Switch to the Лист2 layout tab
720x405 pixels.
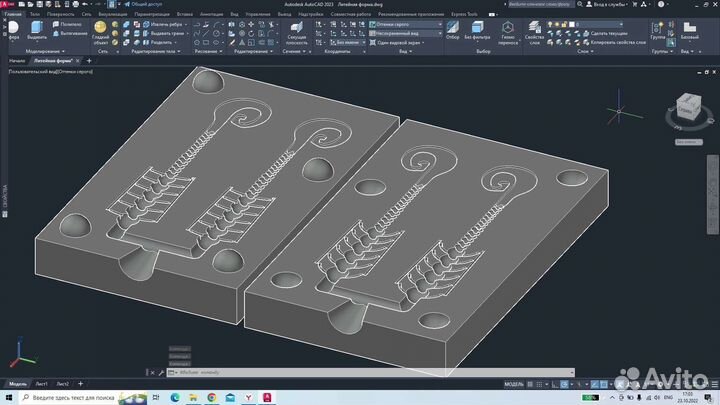(62, 384)
